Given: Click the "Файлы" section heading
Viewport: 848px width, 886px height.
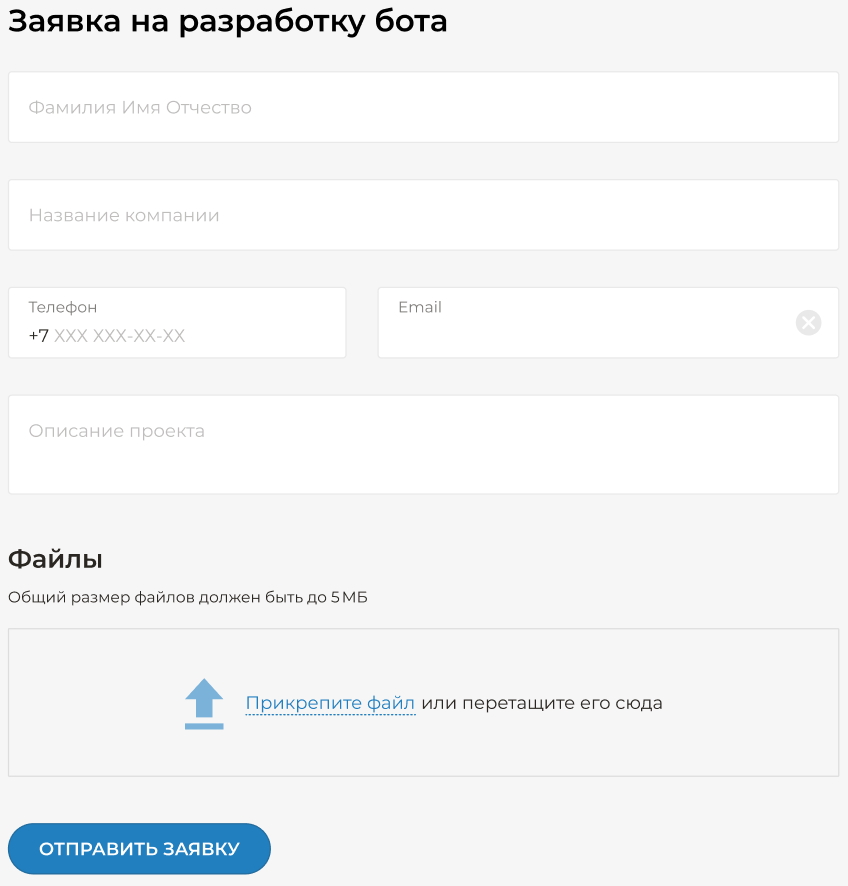Looking at the screenshot, I should 55,559.
